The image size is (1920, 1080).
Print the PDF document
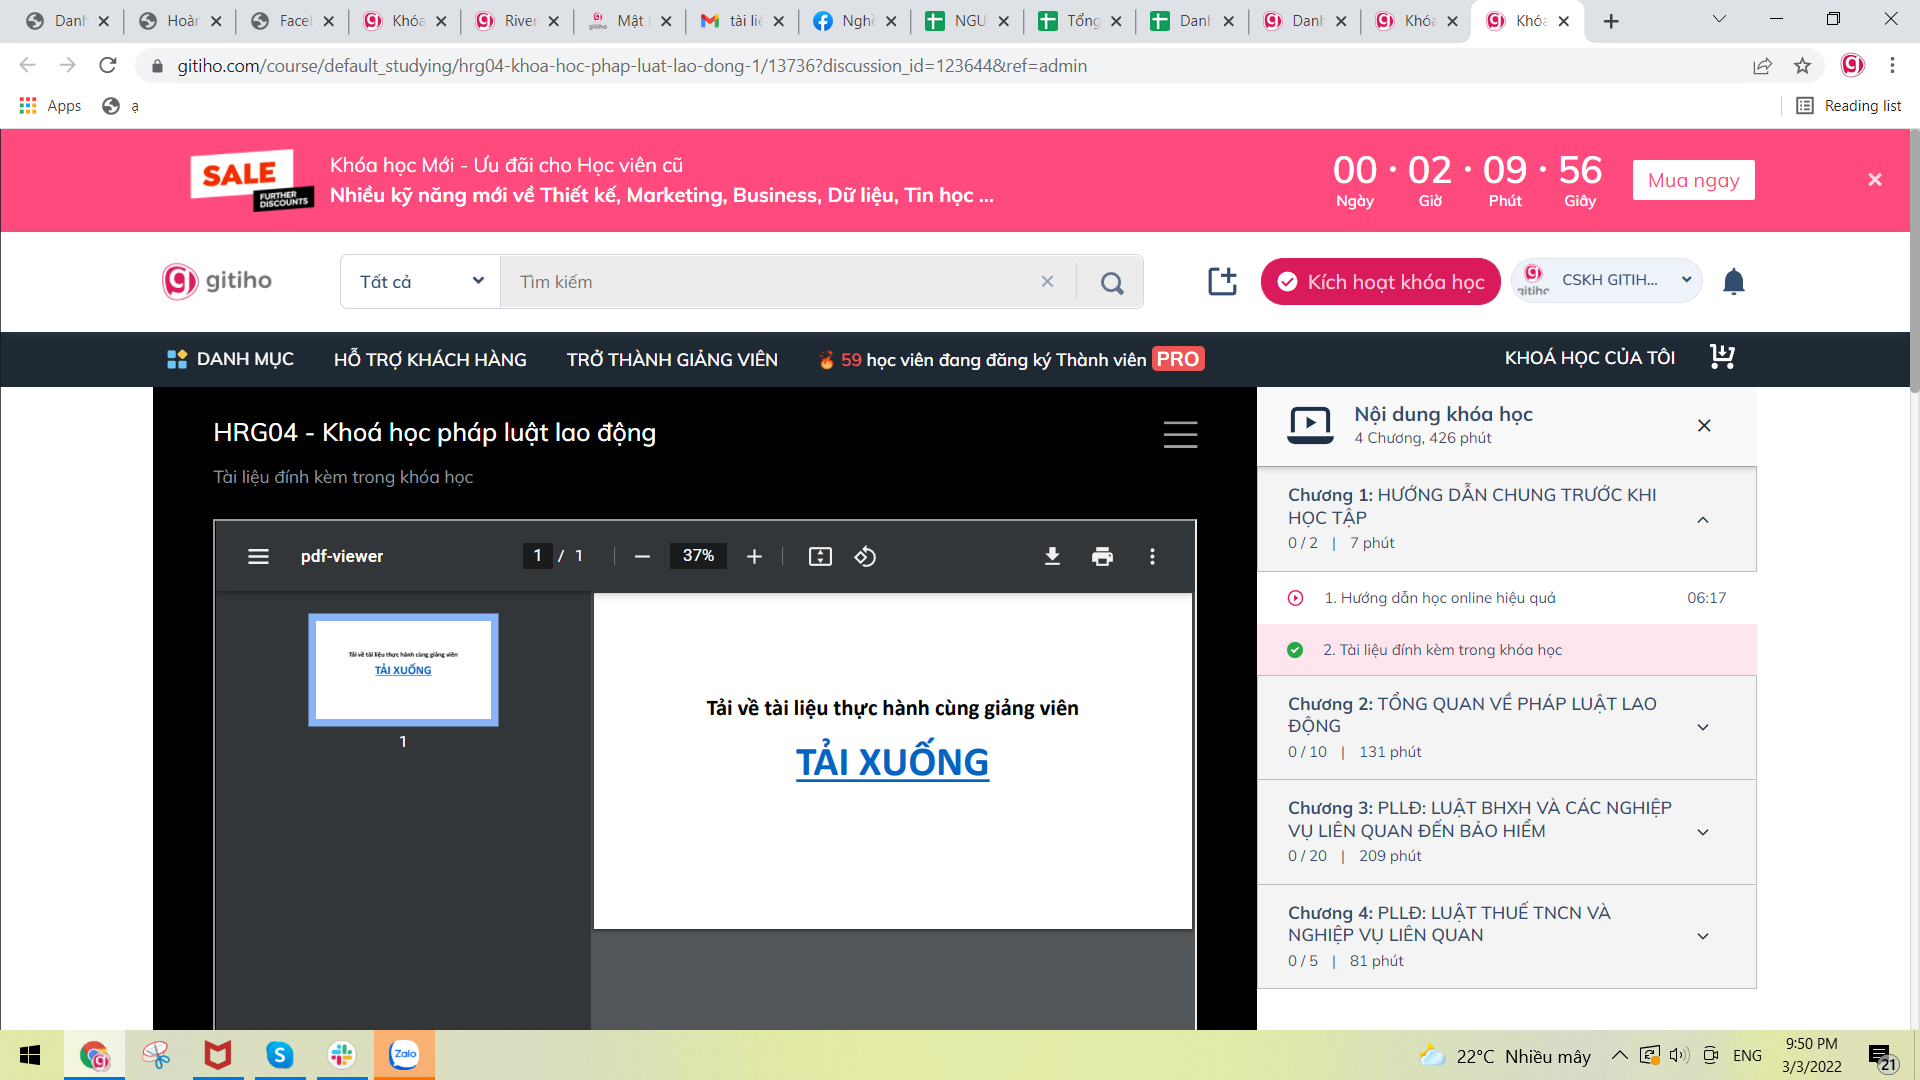pos(1102,556)
